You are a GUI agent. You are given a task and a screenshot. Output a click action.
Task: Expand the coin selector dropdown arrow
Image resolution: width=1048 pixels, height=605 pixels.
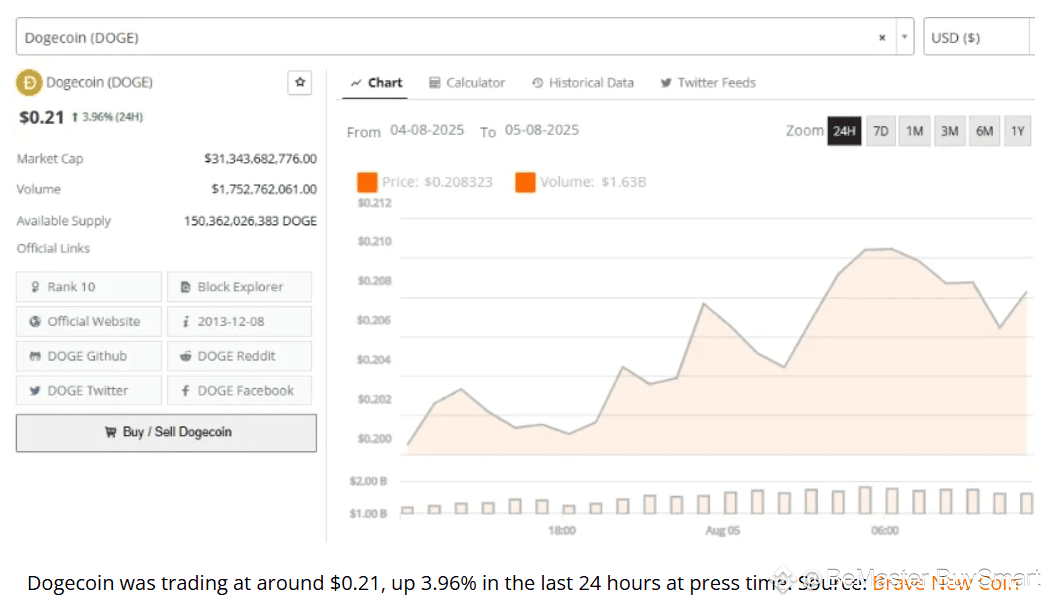[x=904, y=37]
